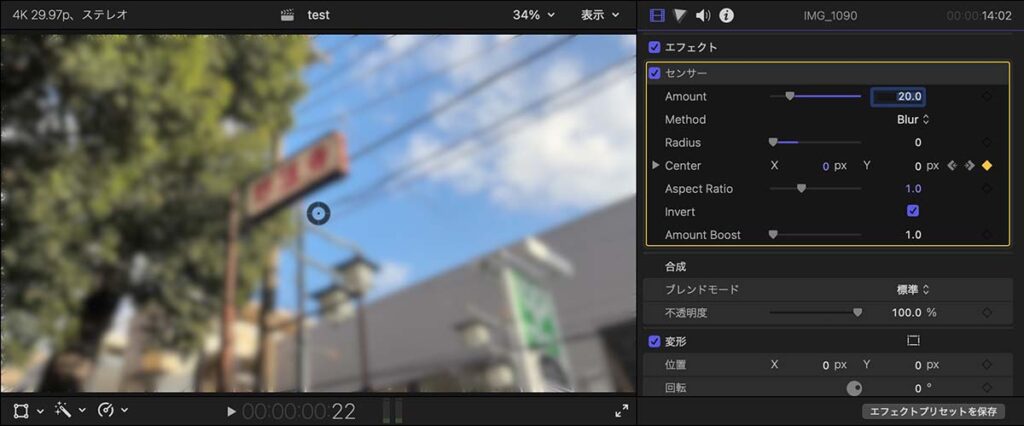
Task: Open the magic wand enhancements menu
Action: (x=63, y=410)
